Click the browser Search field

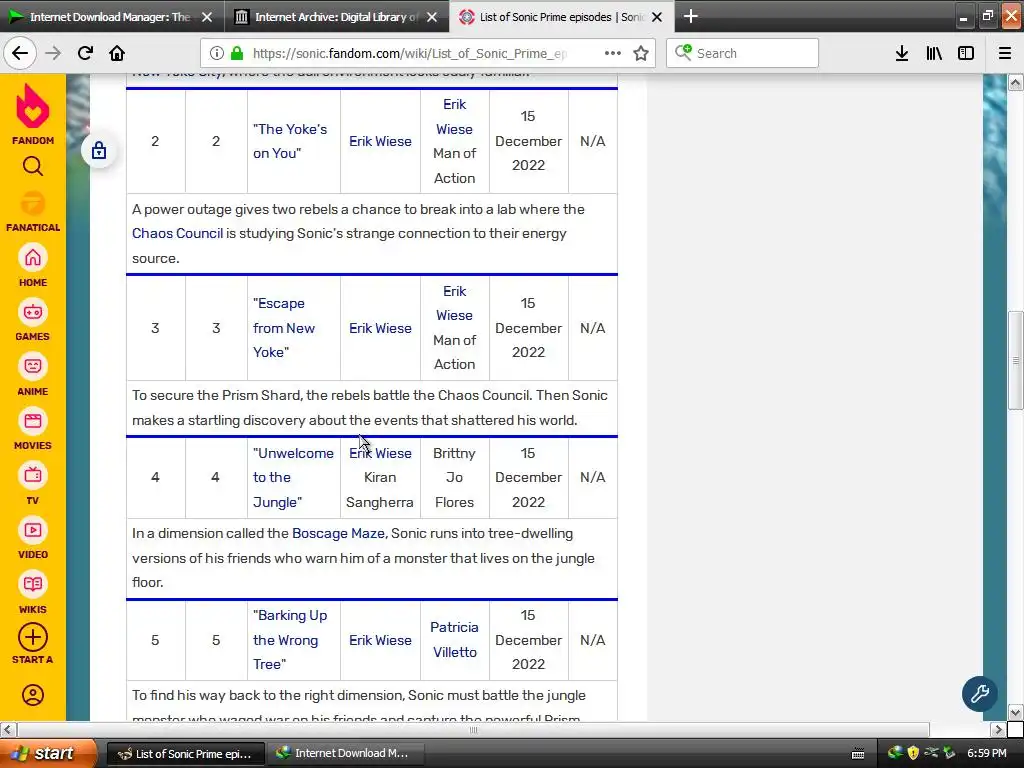pos(743,53)
